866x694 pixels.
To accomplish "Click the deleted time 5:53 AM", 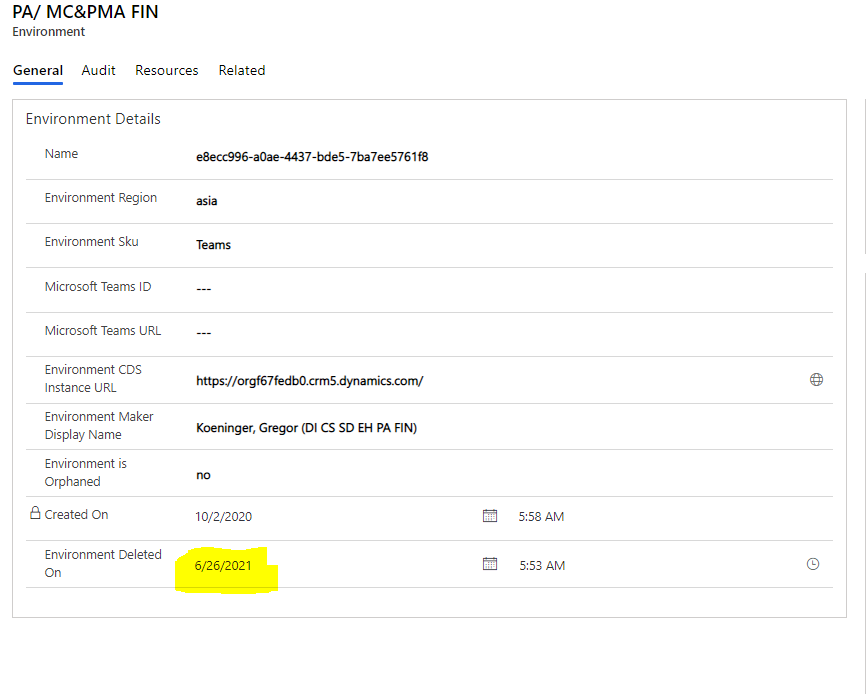I will [x=542, y=566].
